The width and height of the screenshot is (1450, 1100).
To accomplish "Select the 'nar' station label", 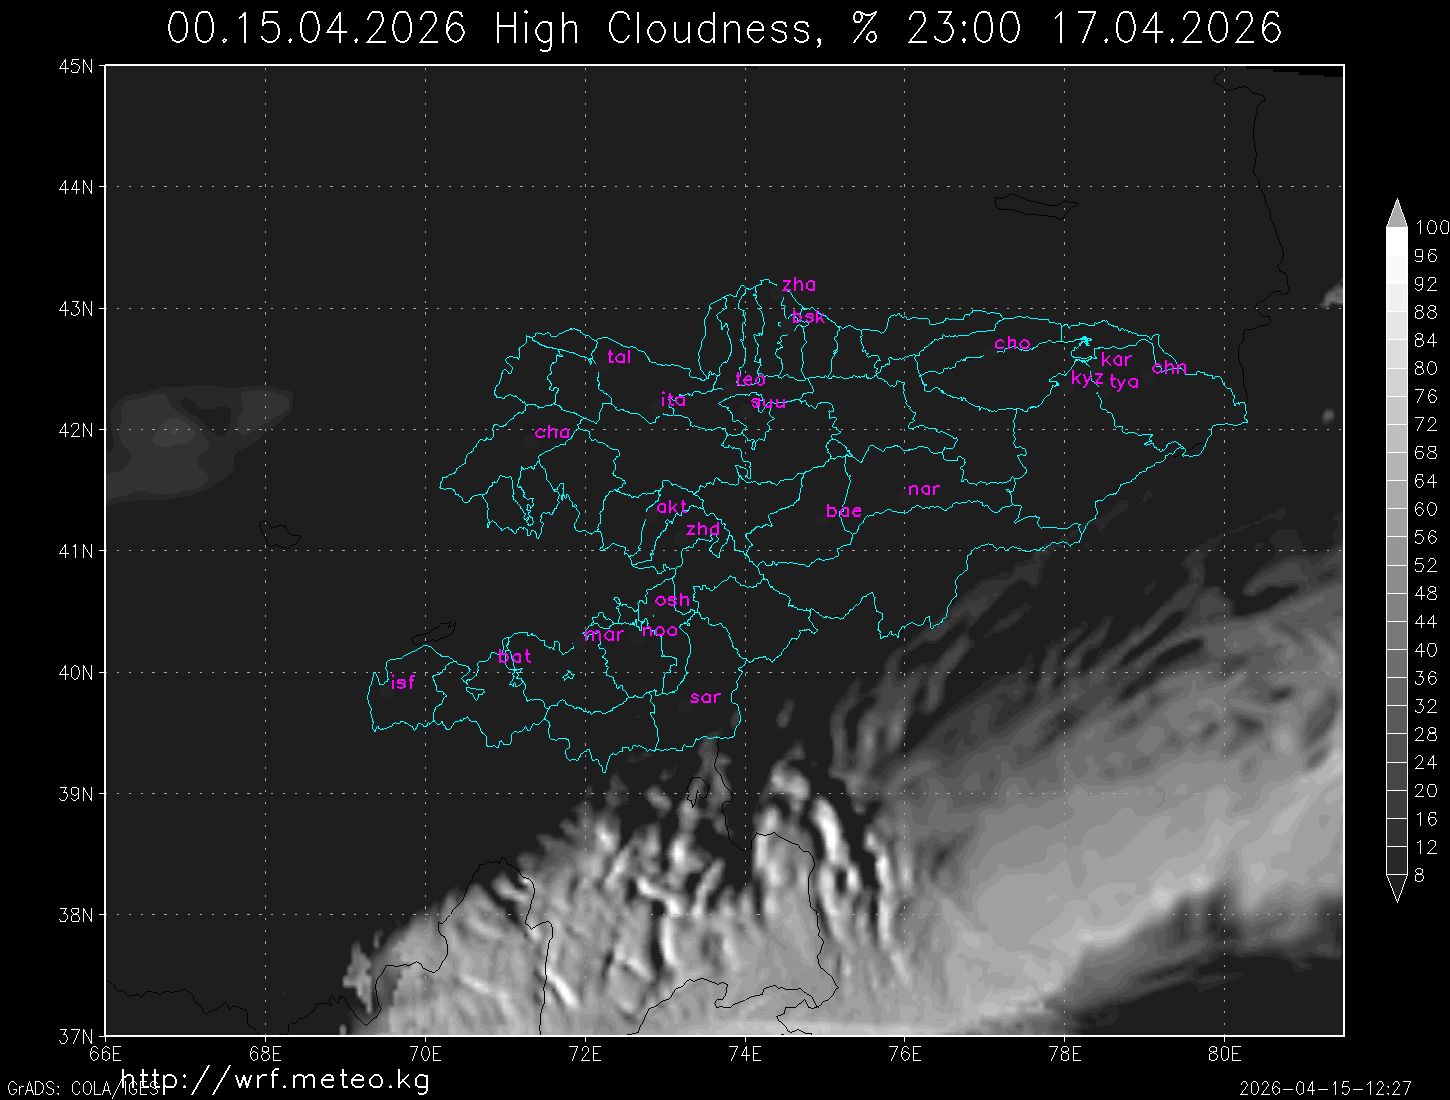I will point(923,489).
